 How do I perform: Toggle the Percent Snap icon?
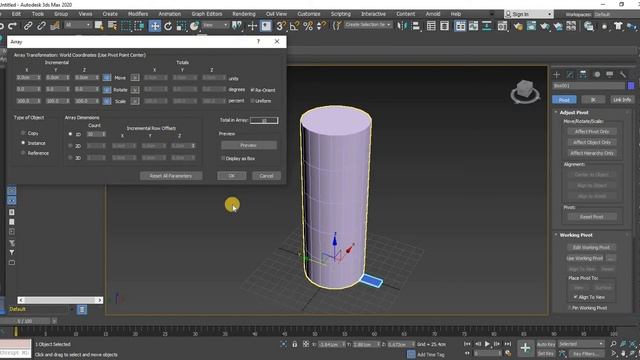click(308, 26)
